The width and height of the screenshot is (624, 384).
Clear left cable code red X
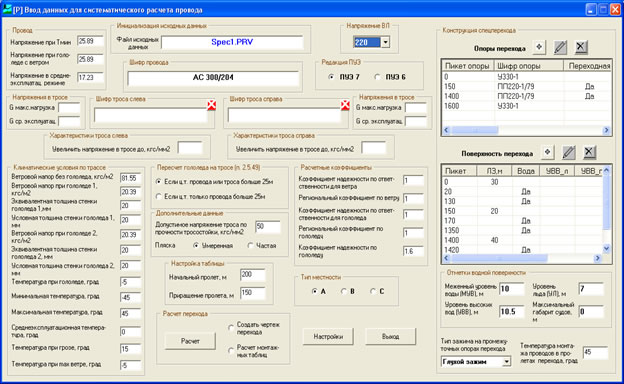[211, 105]
